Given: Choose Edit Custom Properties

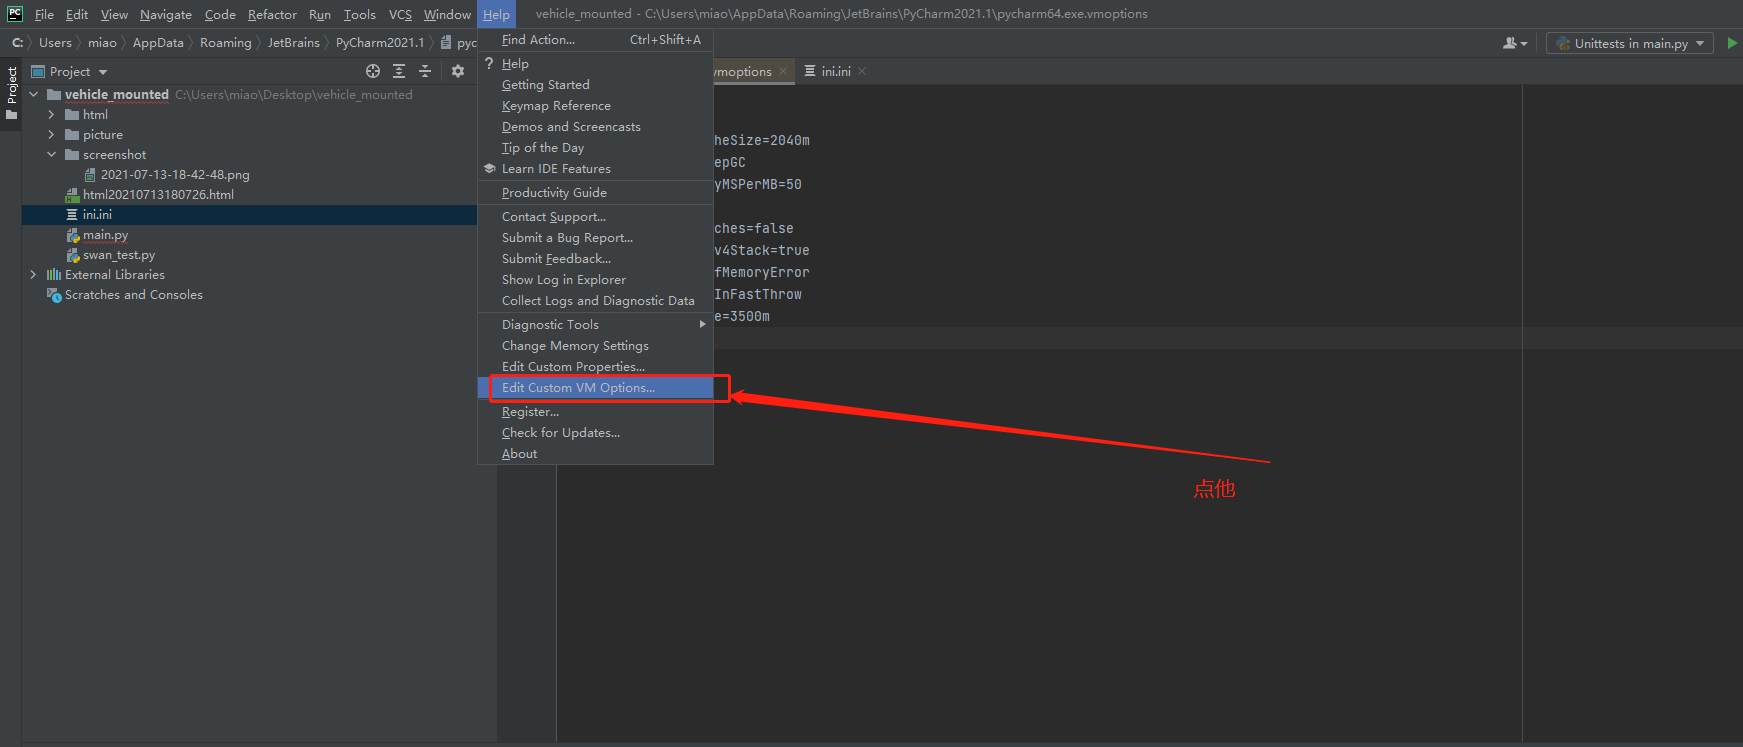Looking at the screenshot, I should click(x=596, y=367).
